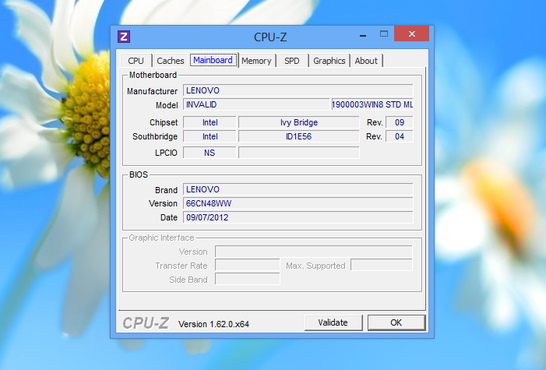Viewport: 546px width, 370px height.
Task: Click the Transfer Rate field
Action: (247, 265)
